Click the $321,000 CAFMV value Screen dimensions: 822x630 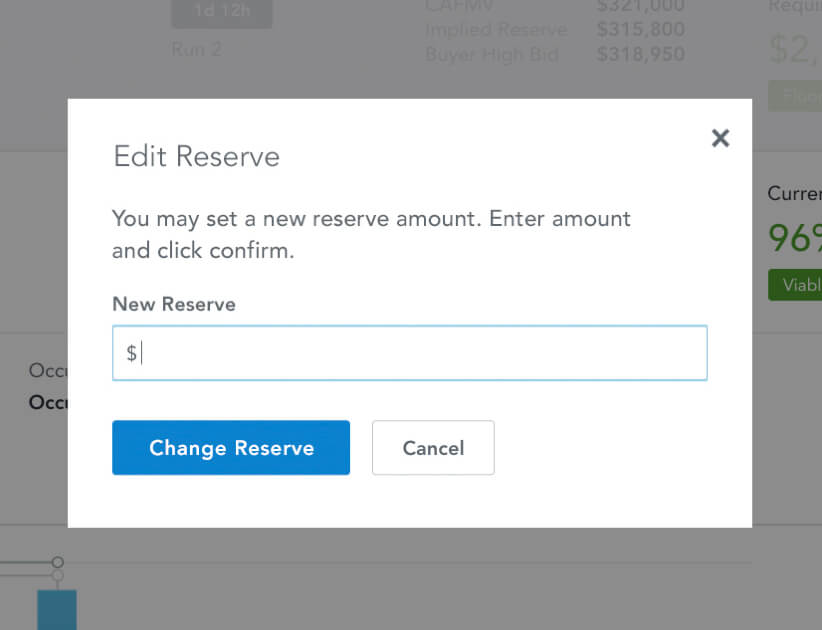click(641, 7)
